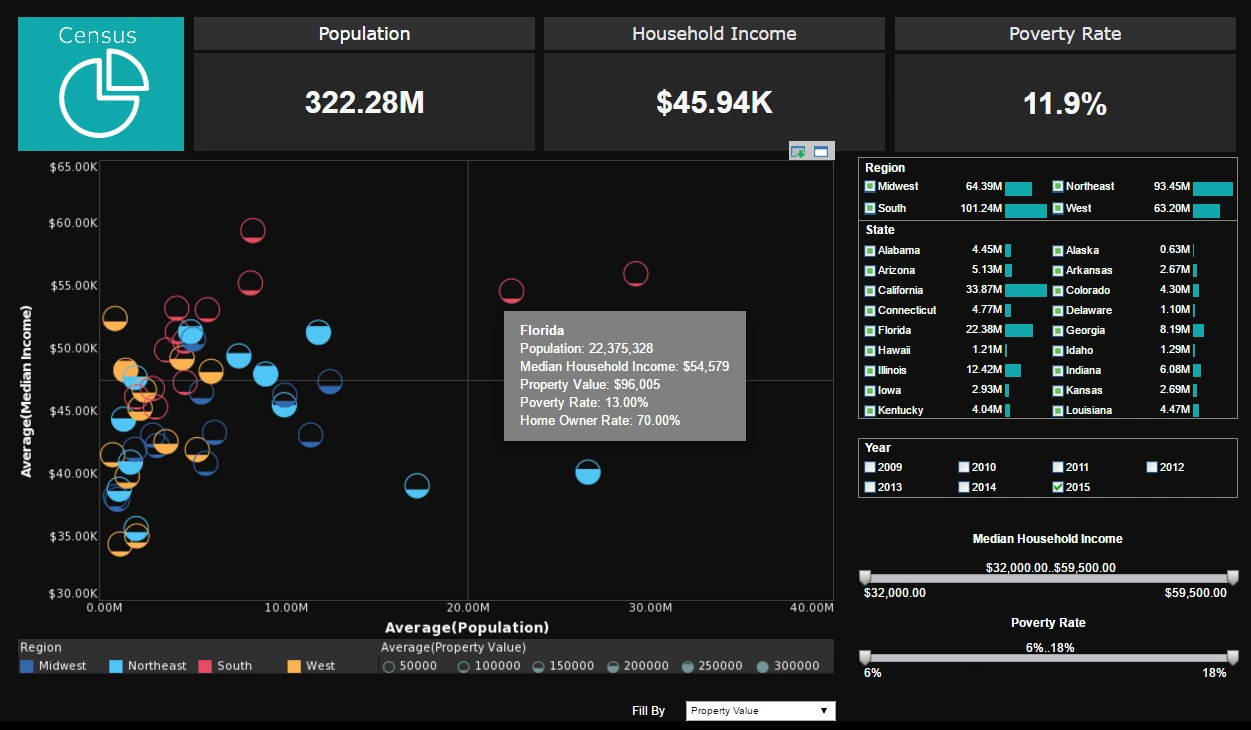The image size is (1251, 730).
Task: Select the Florida bubble in the scatter plot
Action: pos(511,293)
